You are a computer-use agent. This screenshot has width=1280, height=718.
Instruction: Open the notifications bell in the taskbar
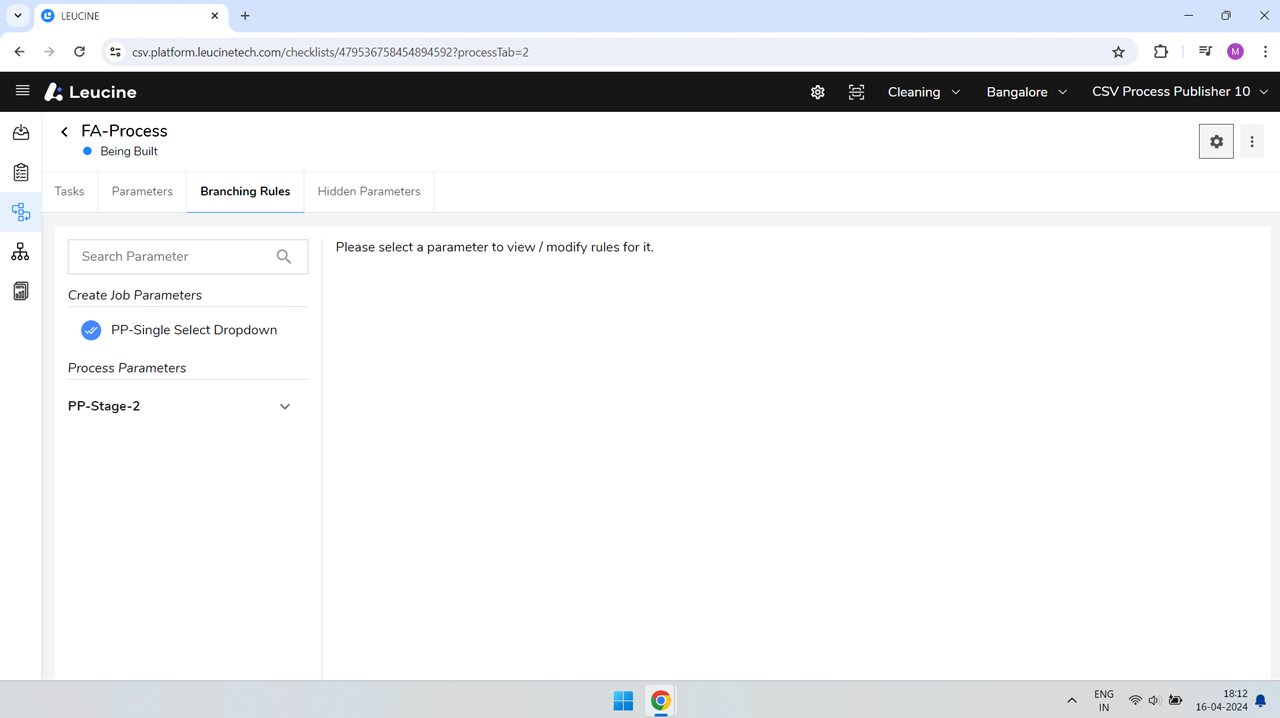click(x=1261, y=701)
